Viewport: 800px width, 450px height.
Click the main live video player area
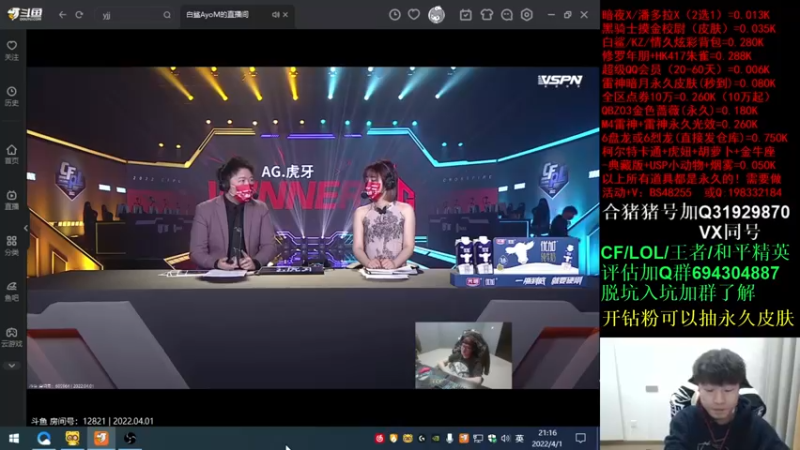point(313,228)
